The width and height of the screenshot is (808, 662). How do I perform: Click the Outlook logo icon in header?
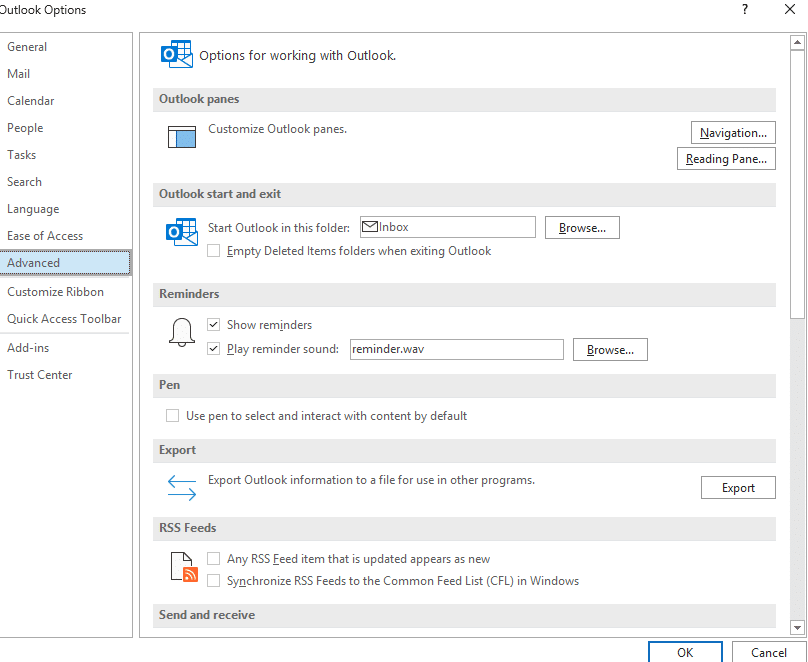click(x=177, y=54)
